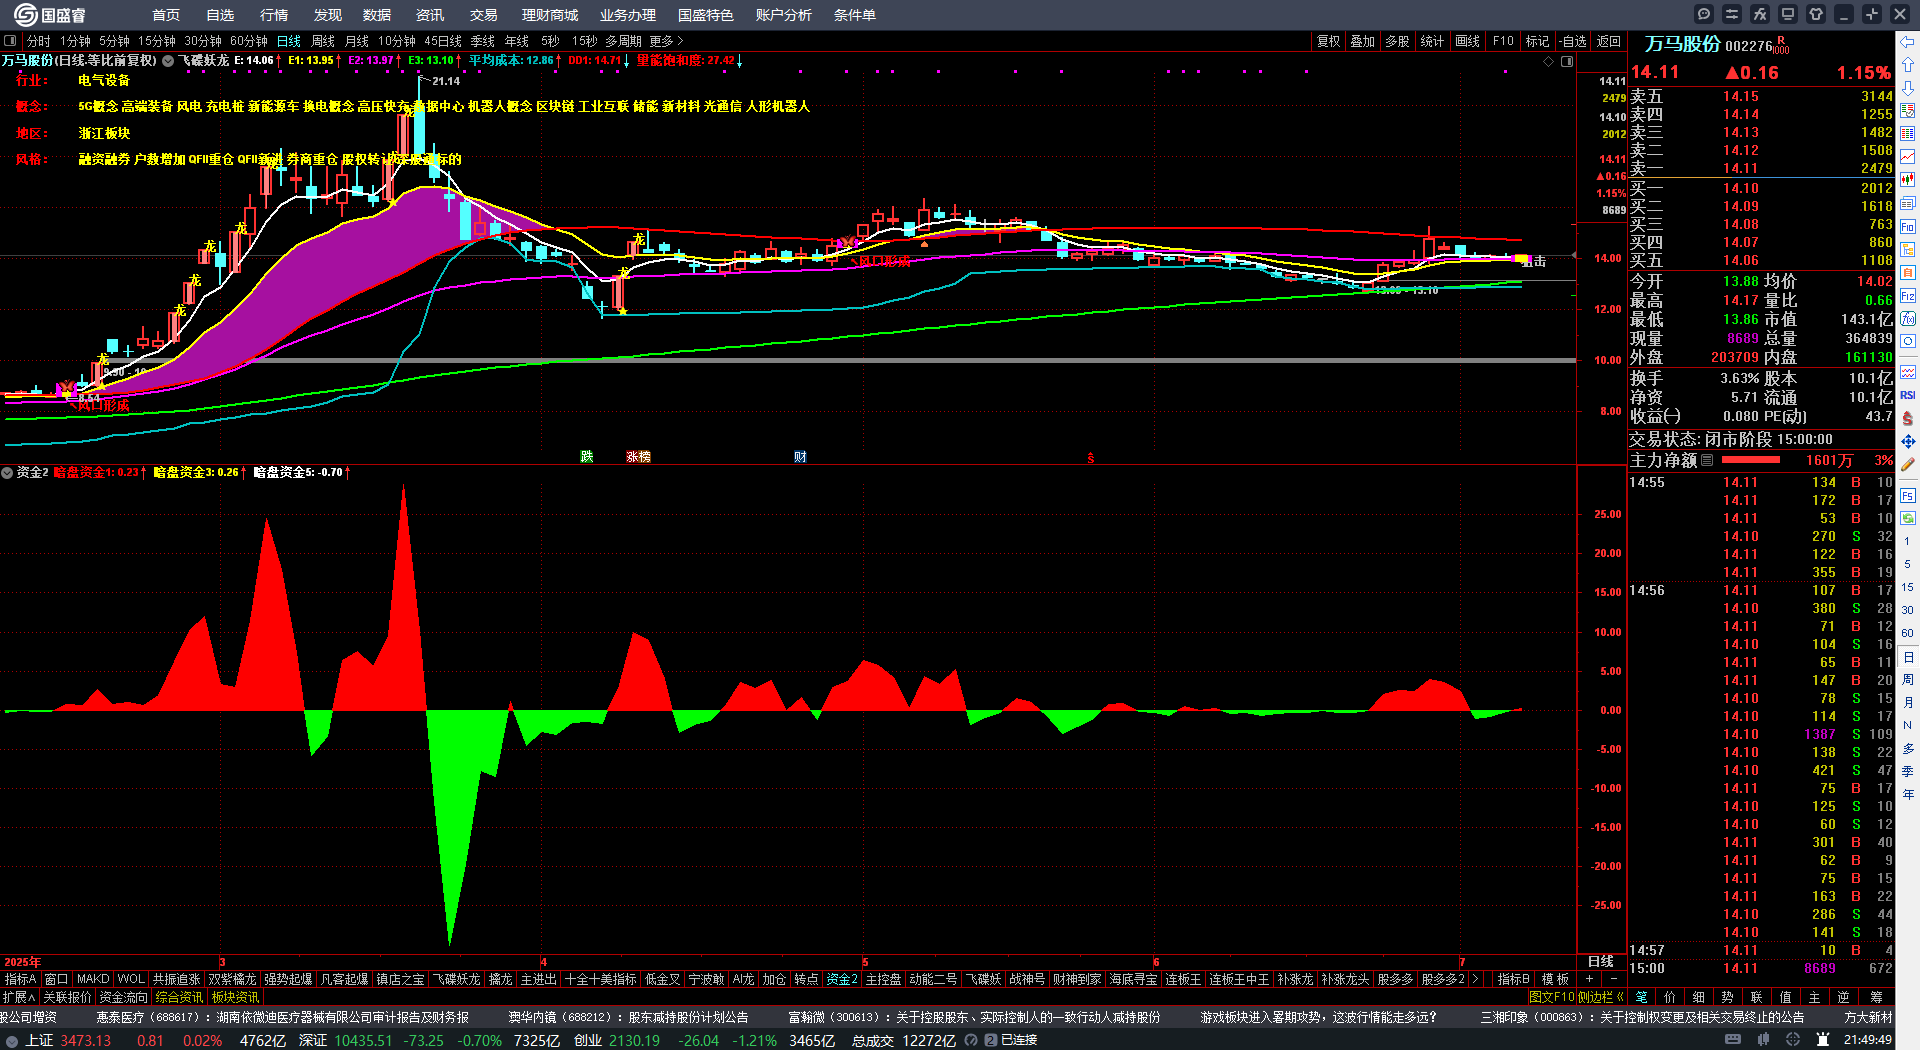Open the 交易 menu

(x=484, y=15)
